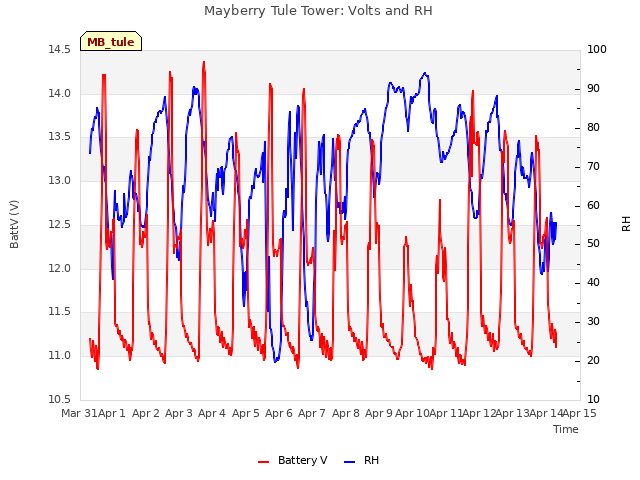Click the Apr 2 date label
Screen dimensions: 640x480
pos(146,413)
